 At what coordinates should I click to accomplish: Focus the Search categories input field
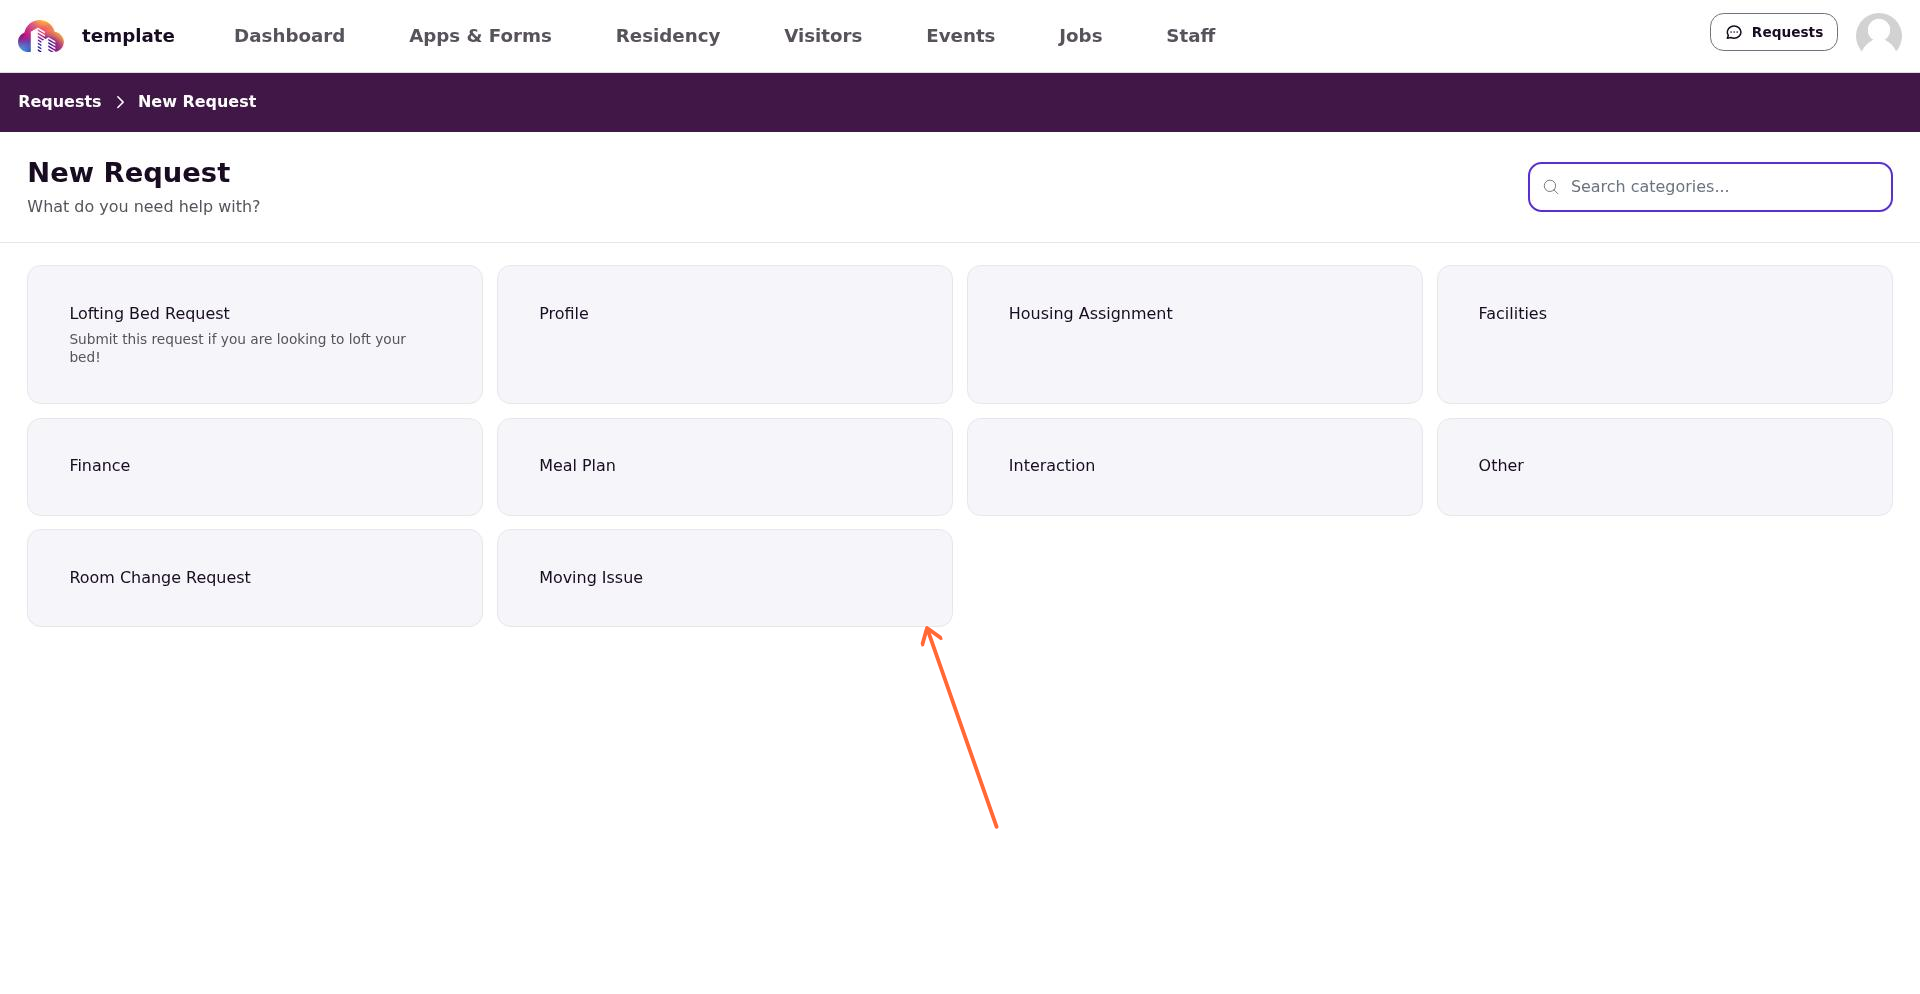(x=1710, y=187)
